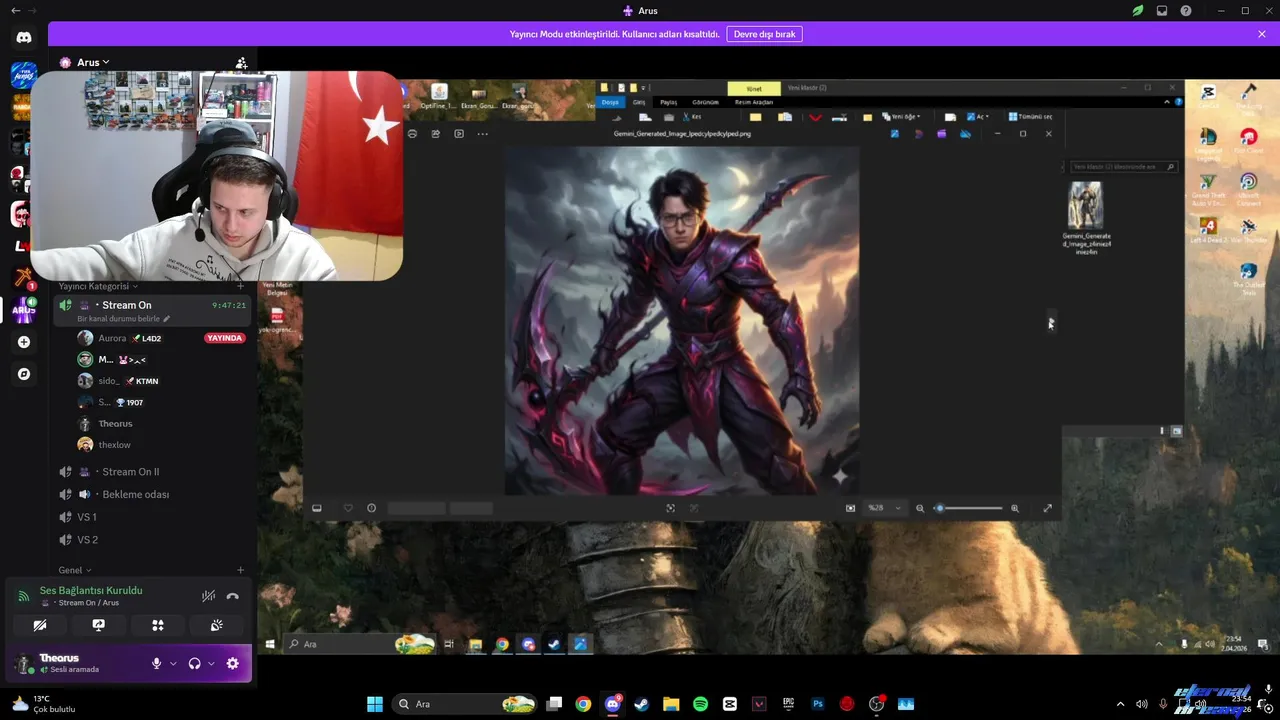Go back arrow in Discord title bar

tap(15, 11)
